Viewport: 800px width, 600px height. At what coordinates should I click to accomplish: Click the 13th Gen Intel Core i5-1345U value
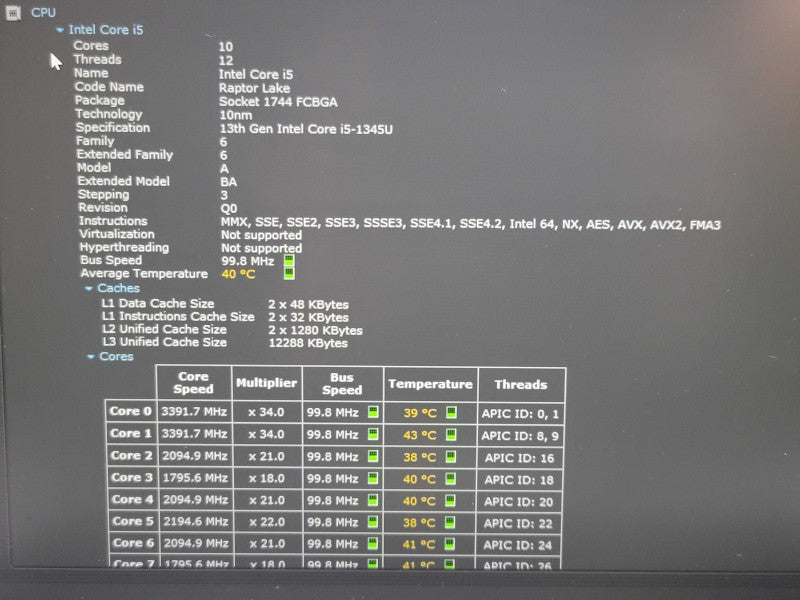306,129
